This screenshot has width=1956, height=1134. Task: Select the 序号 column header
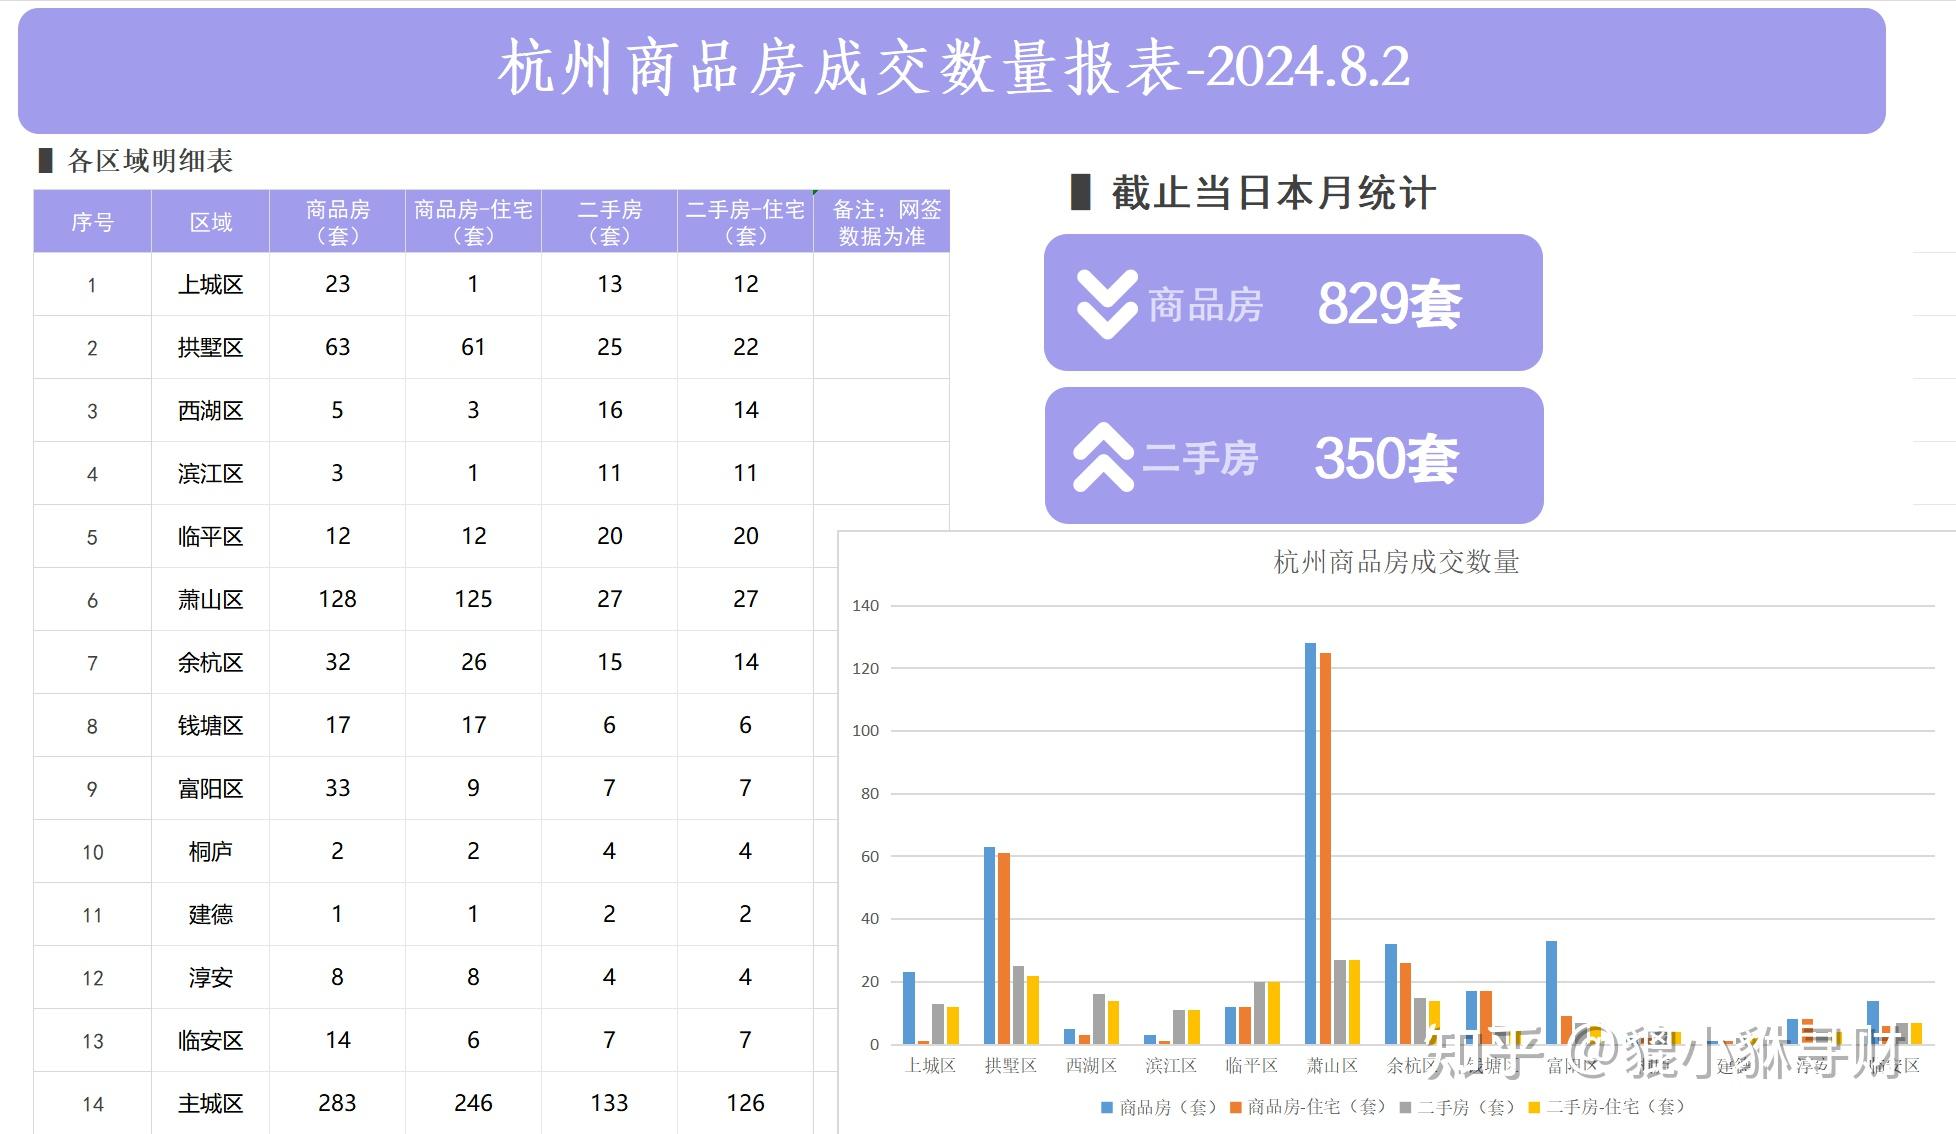pyautogui.click(x=92, y=222)
